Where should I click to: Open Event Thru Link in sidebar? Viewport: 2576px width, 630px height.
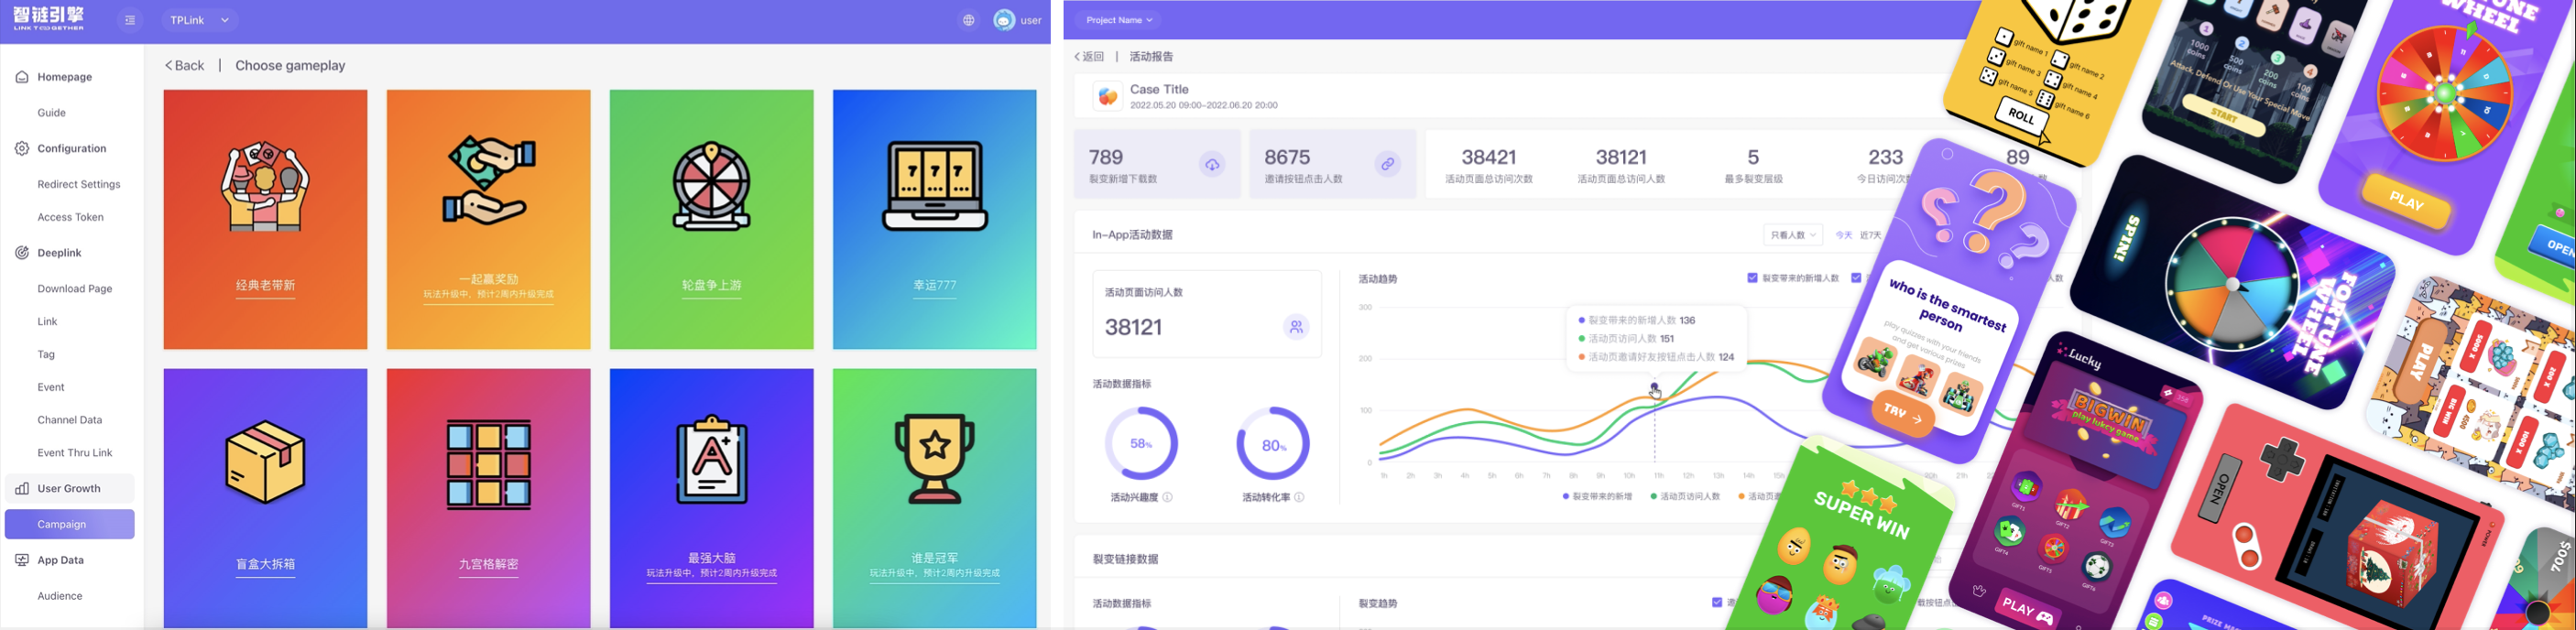coord(75,453)
